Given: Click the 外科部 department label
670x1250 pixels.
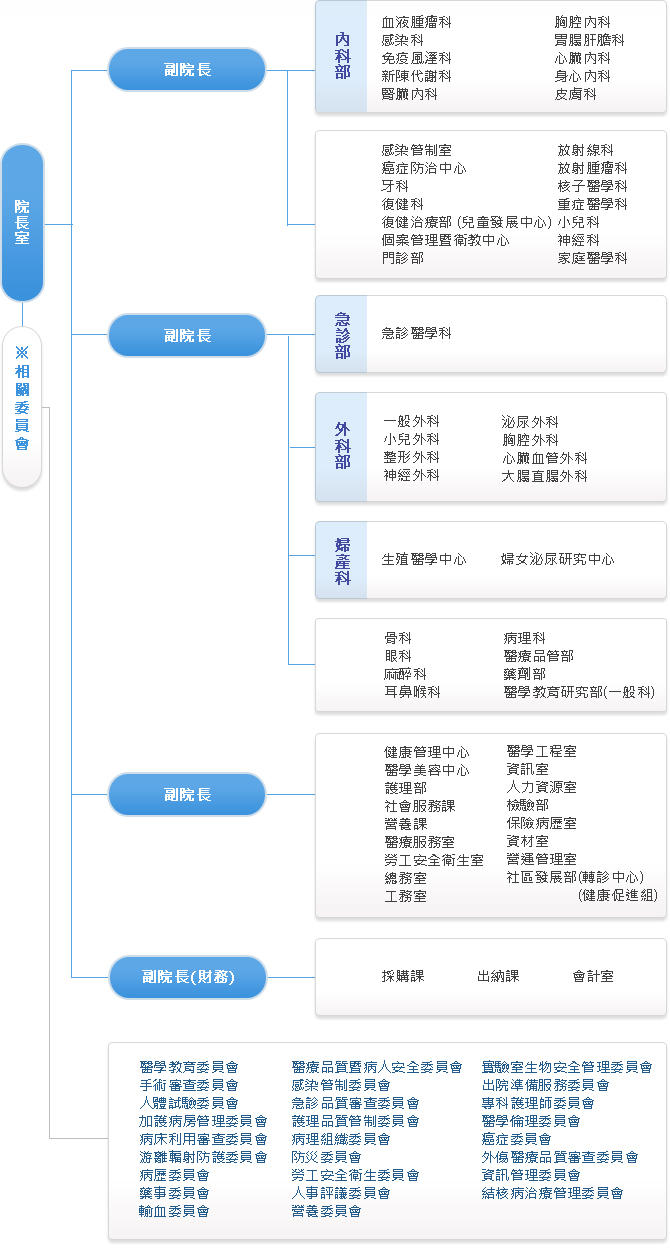Looking at the screenshot, I should click(x=342, y=447).
